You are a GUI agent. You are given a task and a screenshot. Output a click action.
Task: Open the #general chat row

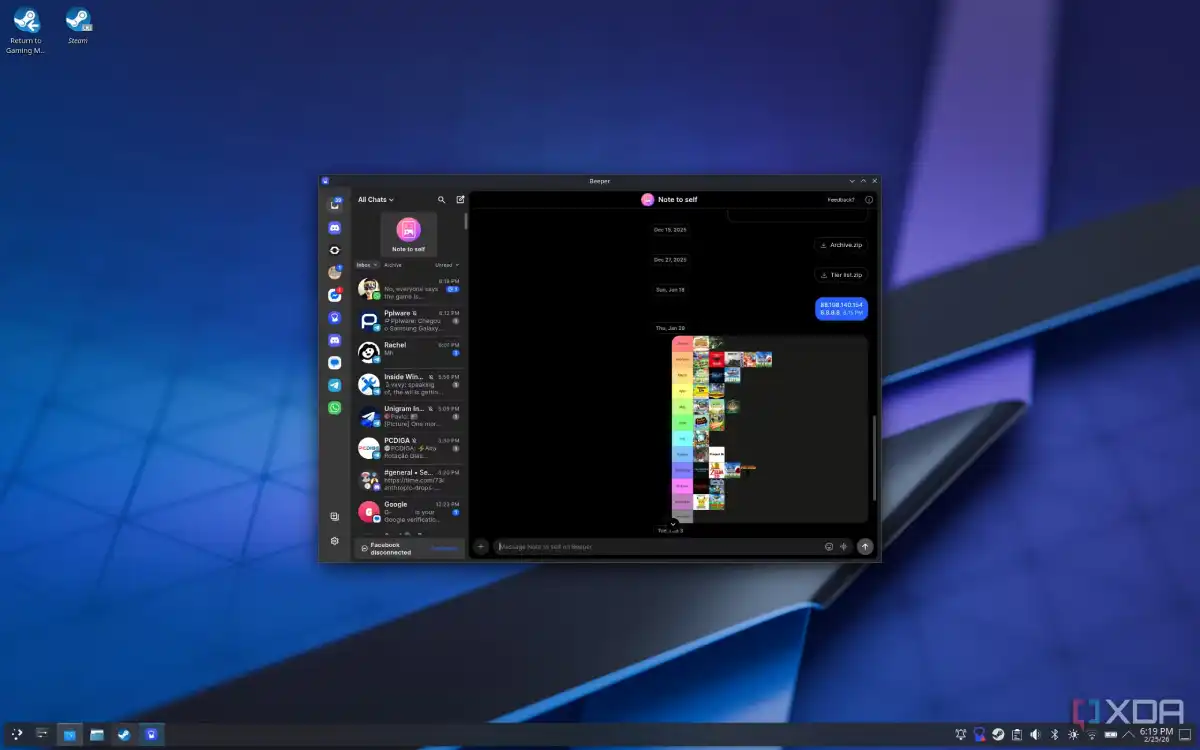409,479
